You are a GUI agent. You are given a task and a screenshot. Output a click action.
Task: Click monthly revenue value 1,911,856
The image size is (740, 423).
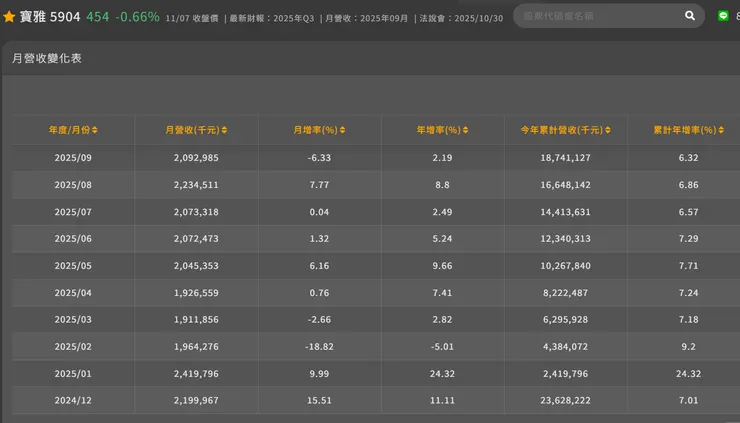tap(196, 319)
